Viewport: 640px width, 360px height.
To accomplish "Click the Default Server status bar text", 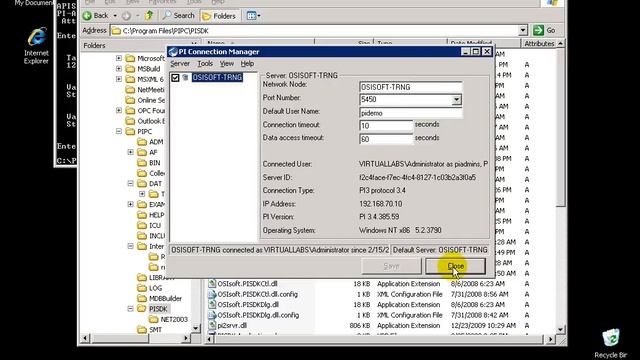I will pos(440,250).
